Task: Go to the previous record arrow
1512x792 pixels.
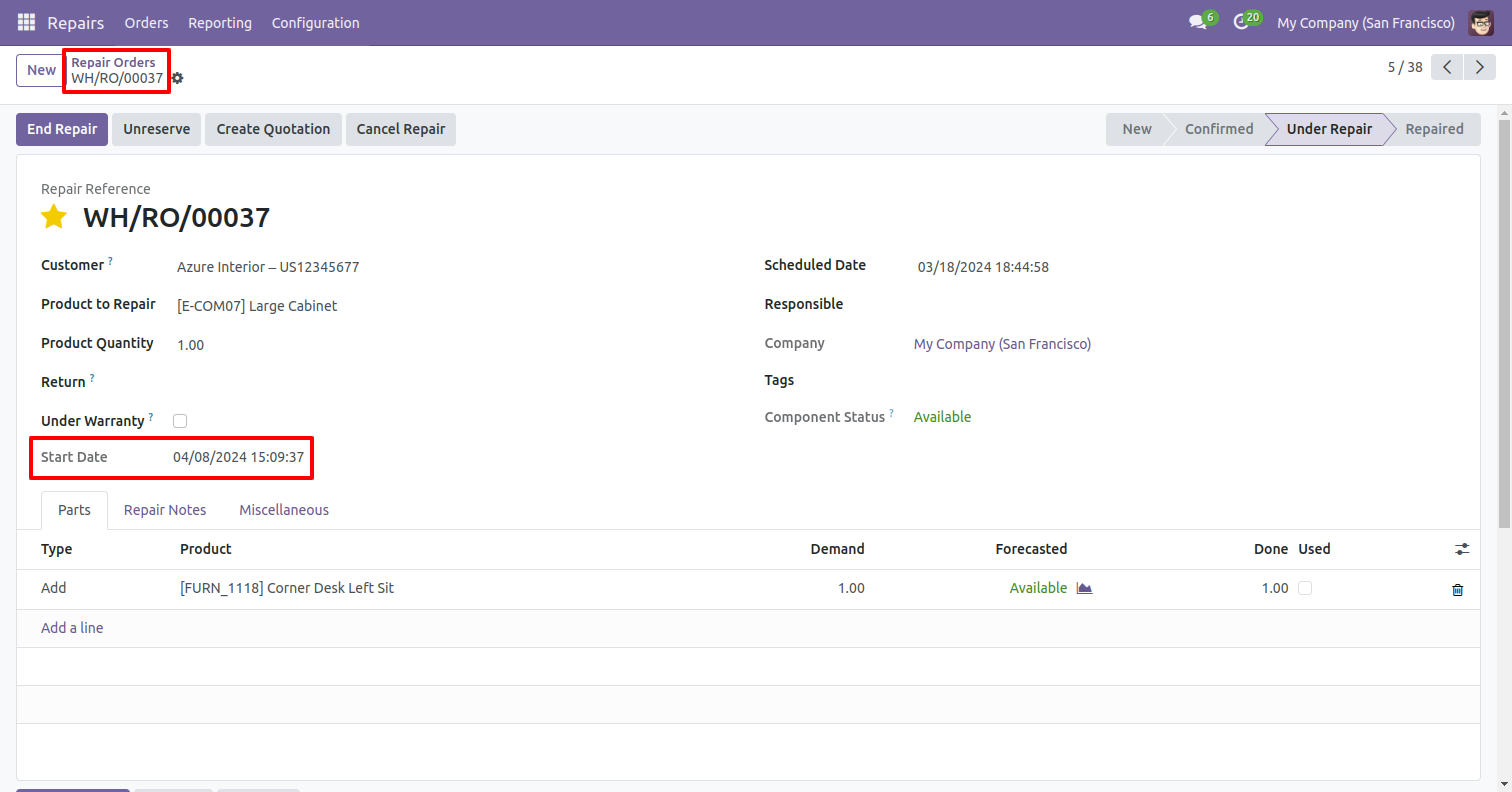Action: (x=1447, y=67)
